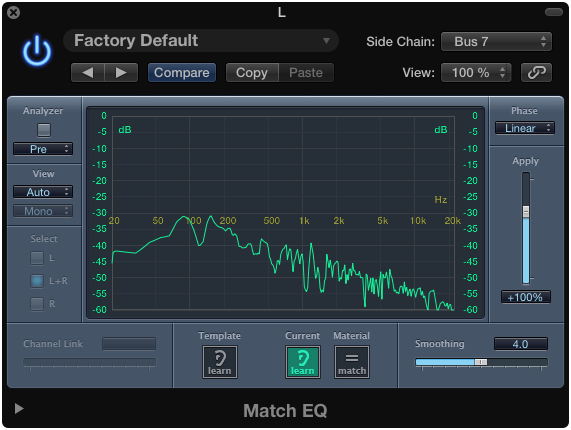Enable the Analyzer checkbox
The height and width of the screenshot is (430, 571).
44,130
